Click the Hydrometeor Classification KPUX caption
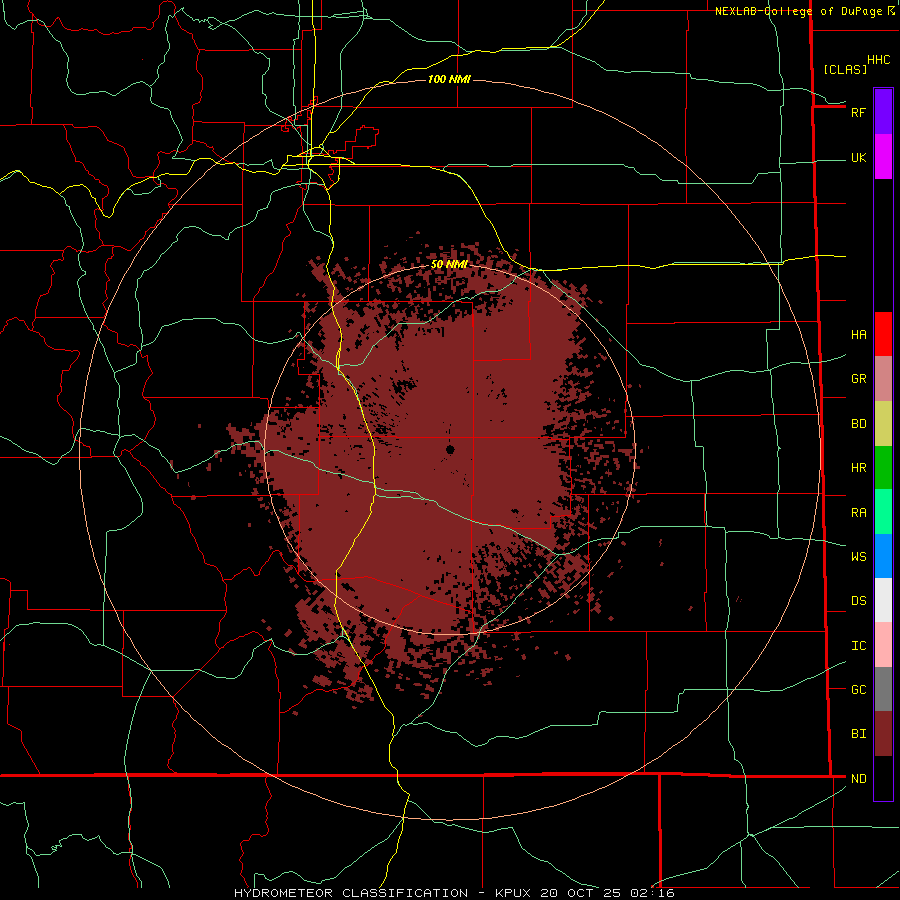 click(454, 893)
